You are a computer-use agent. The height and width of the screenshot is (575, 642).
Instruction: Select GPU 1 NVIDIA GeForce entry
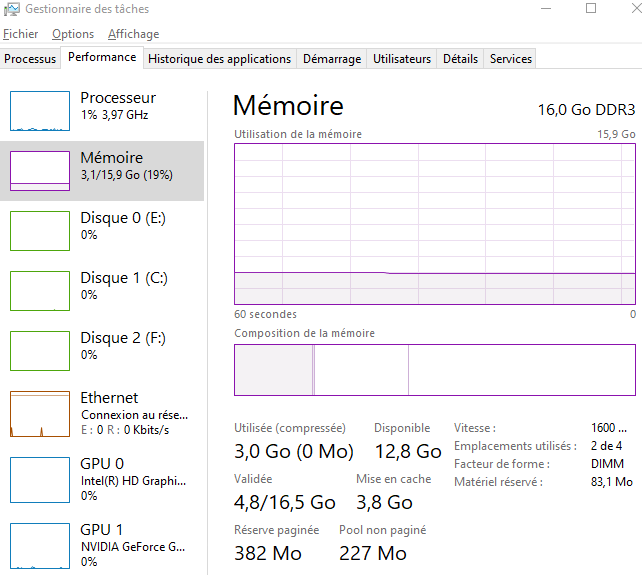pos(102,546)
